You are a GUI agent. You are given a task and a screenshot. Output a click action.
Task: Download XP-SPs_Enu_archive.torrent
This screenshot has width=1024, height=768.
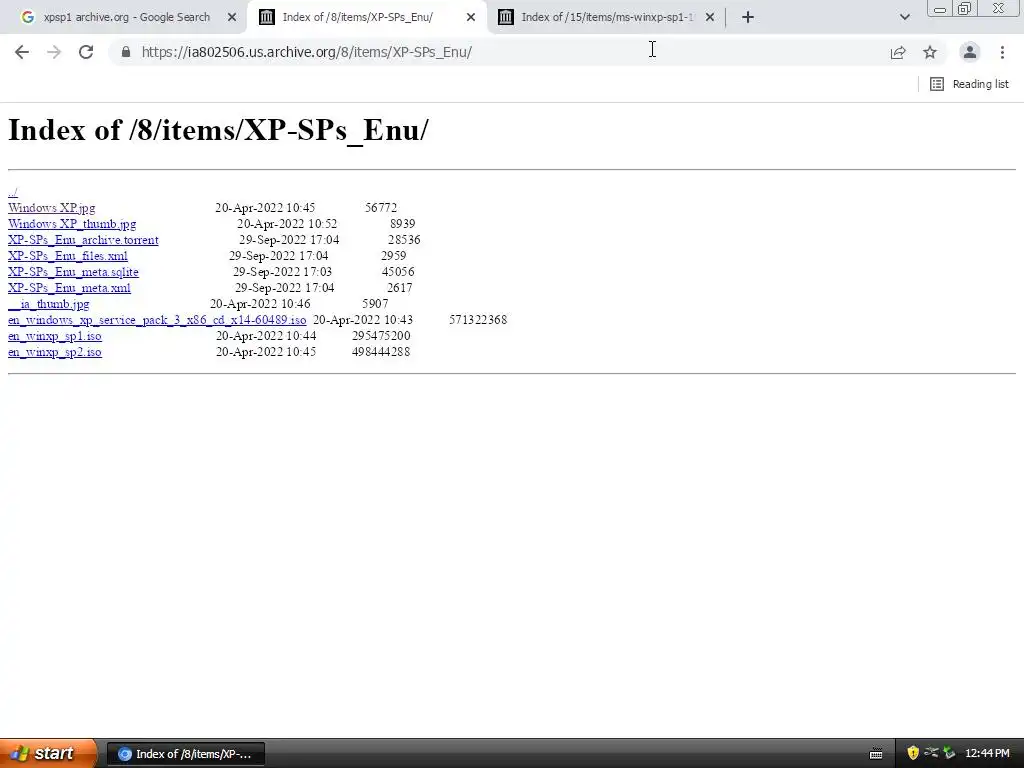(x=83, y=240)
